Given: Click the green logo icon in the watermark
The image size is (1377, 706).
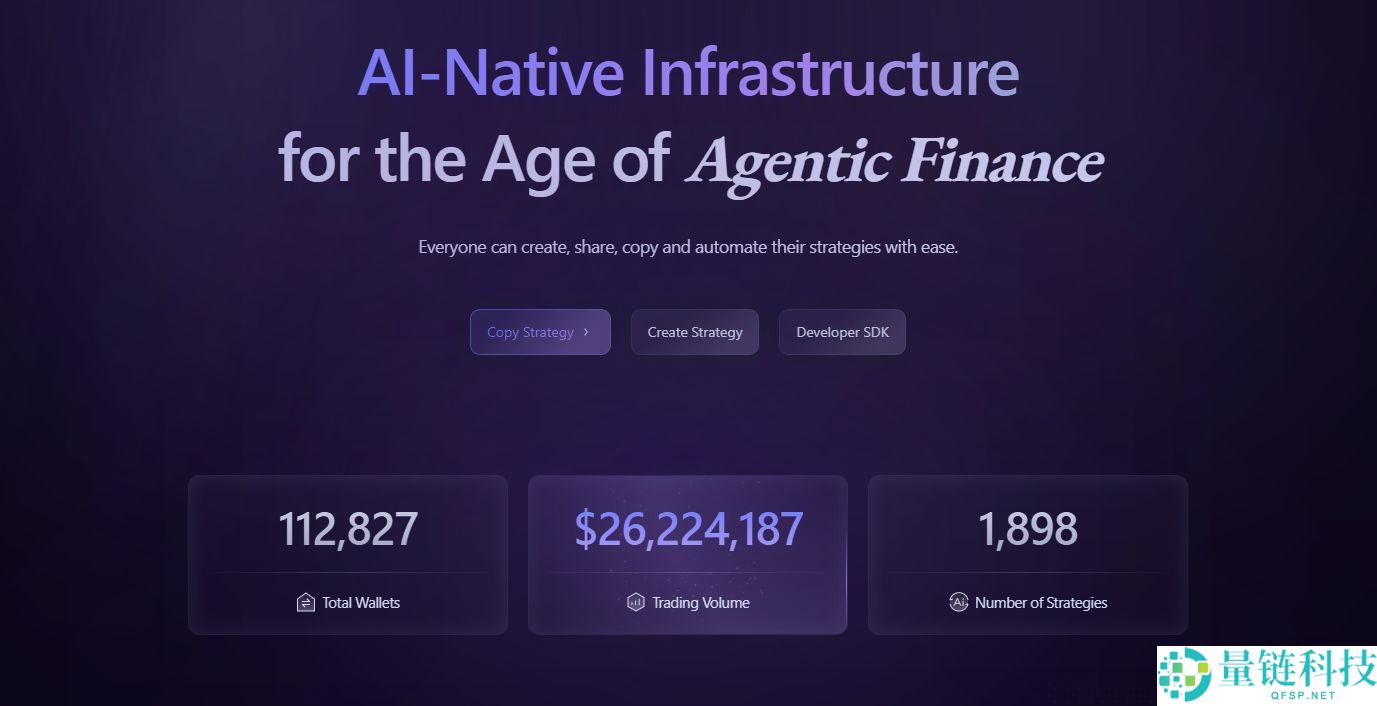Looking at the screenshot, I should 1185,675.
